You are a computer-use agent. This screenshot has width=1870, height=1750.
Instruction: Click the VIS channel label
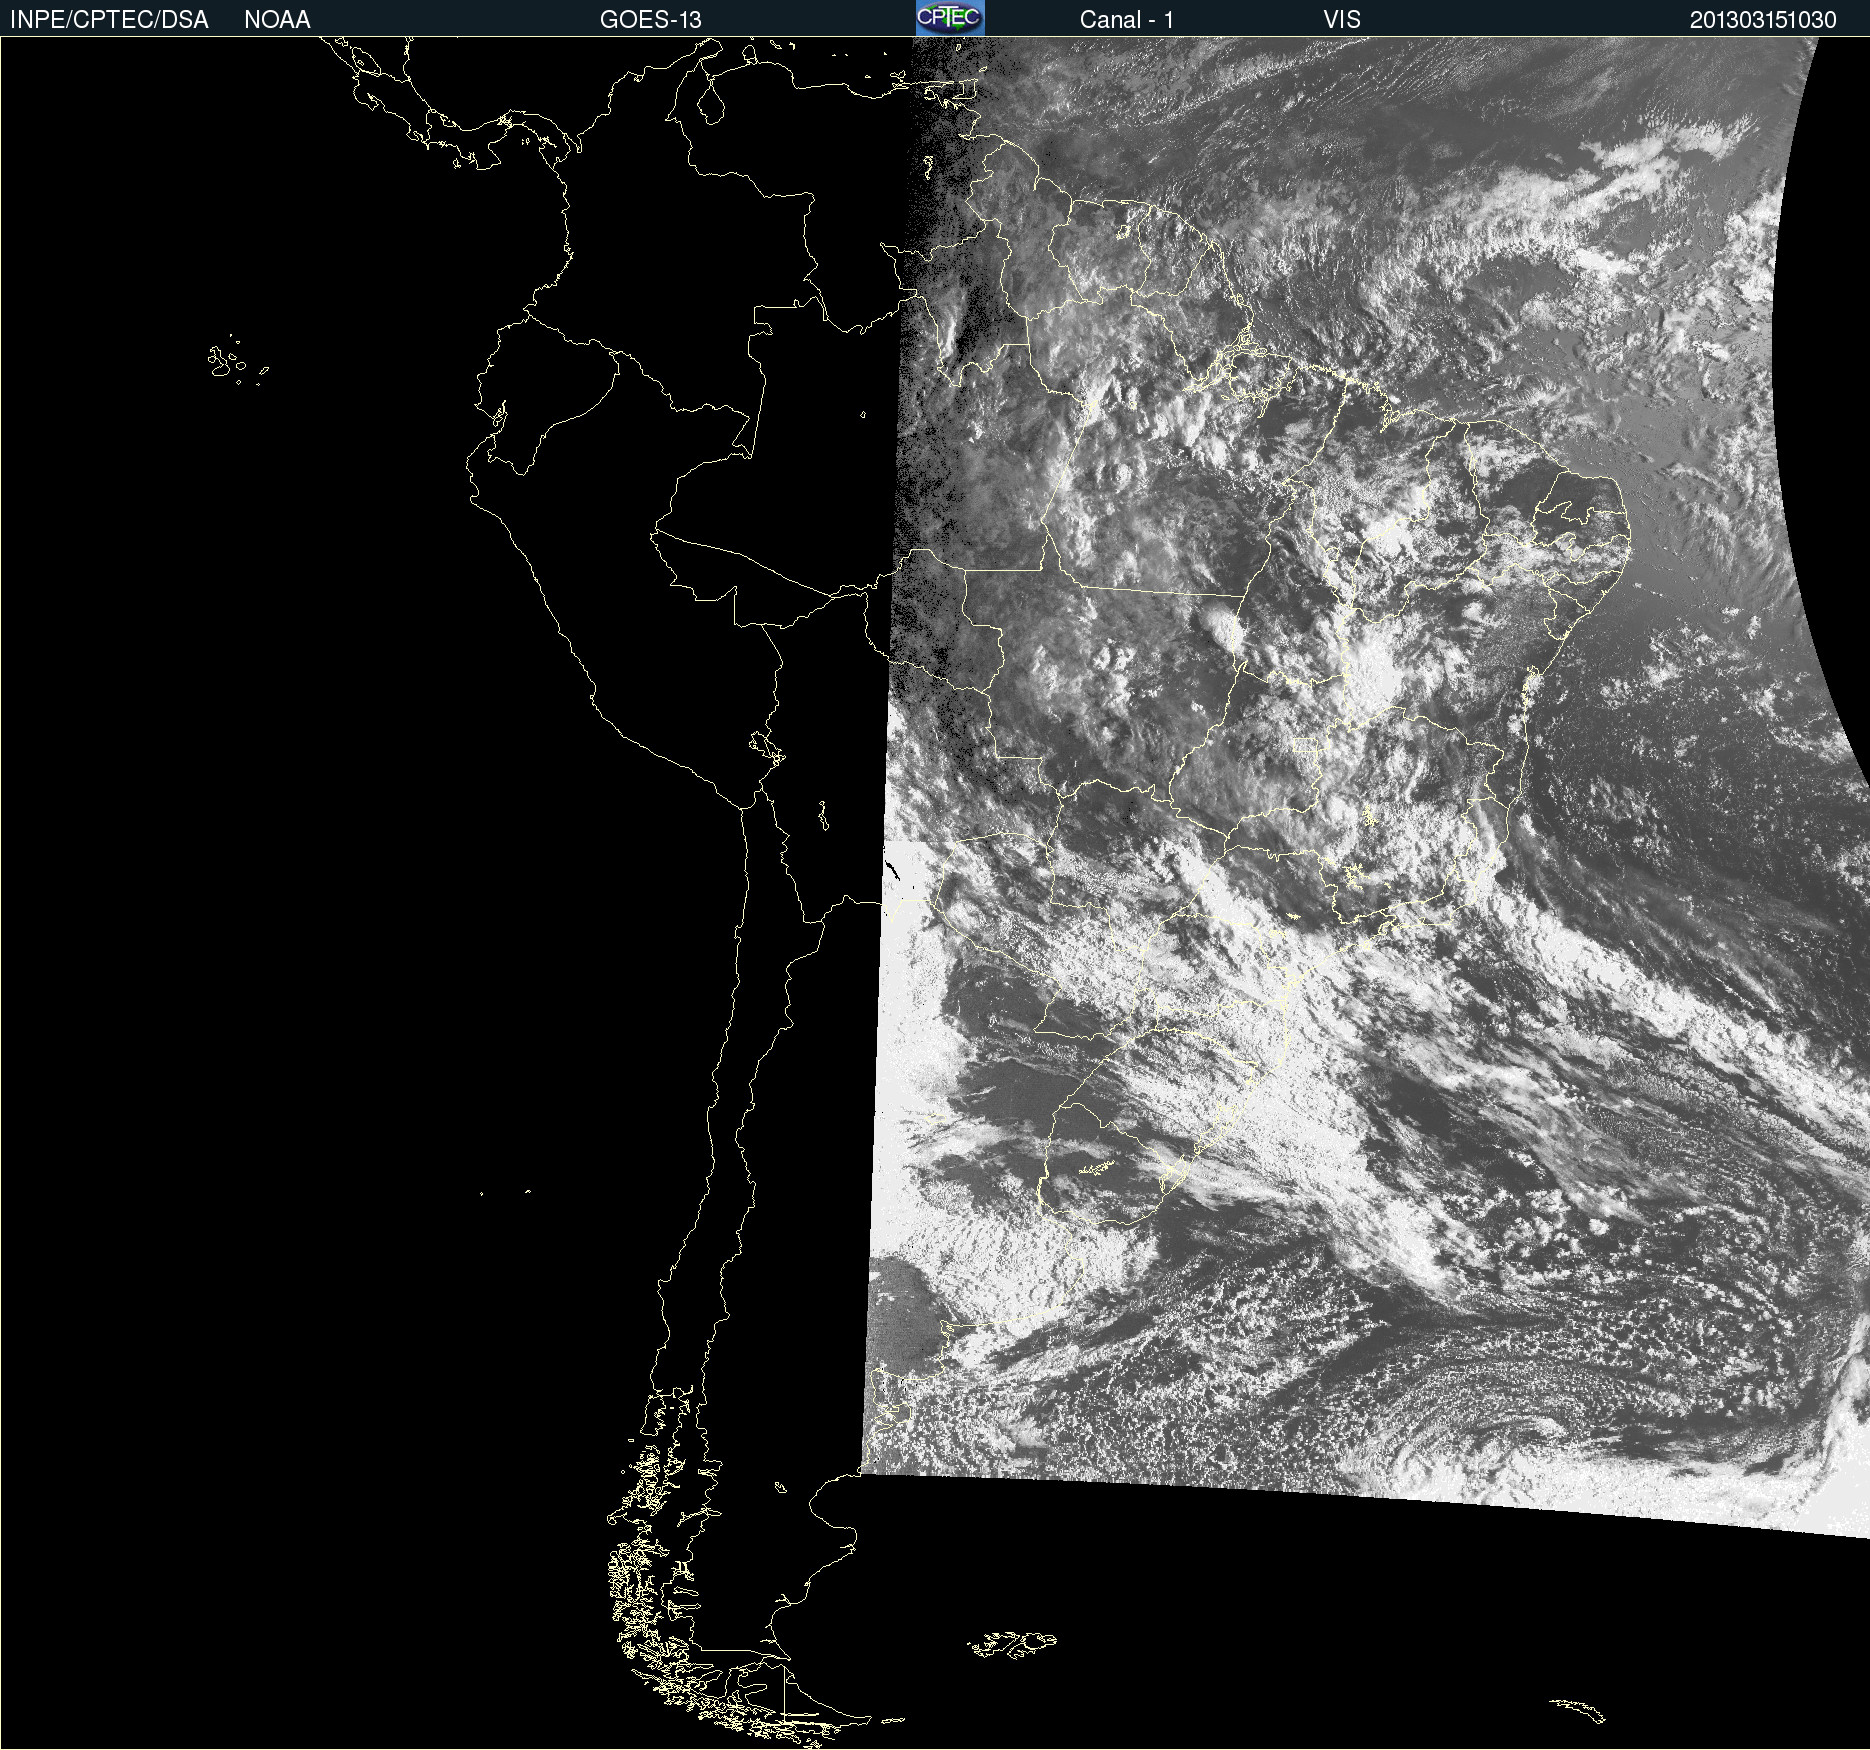click(x=1342, y=20)
